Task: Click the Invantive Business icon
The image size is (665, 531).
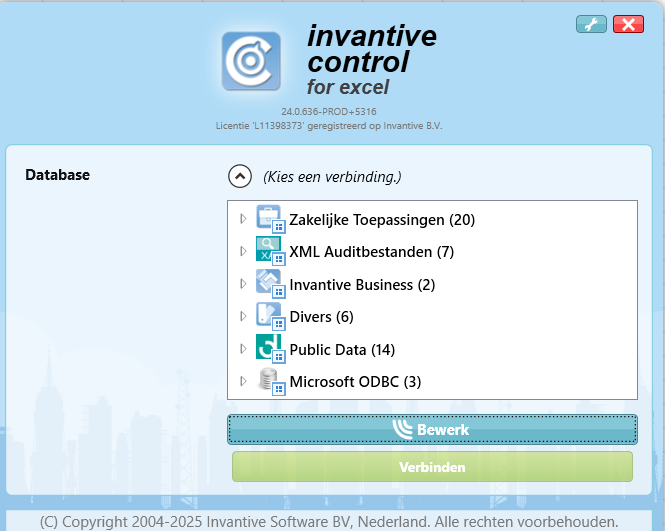Action: point(270,284)
